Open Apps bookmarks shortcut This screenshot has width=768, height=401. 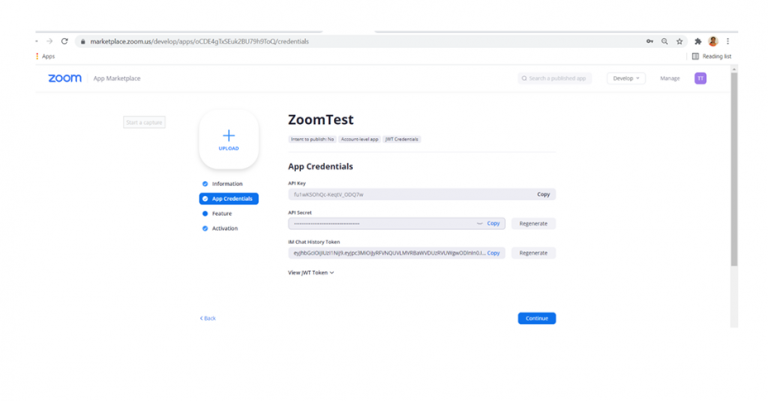point(46,56)
